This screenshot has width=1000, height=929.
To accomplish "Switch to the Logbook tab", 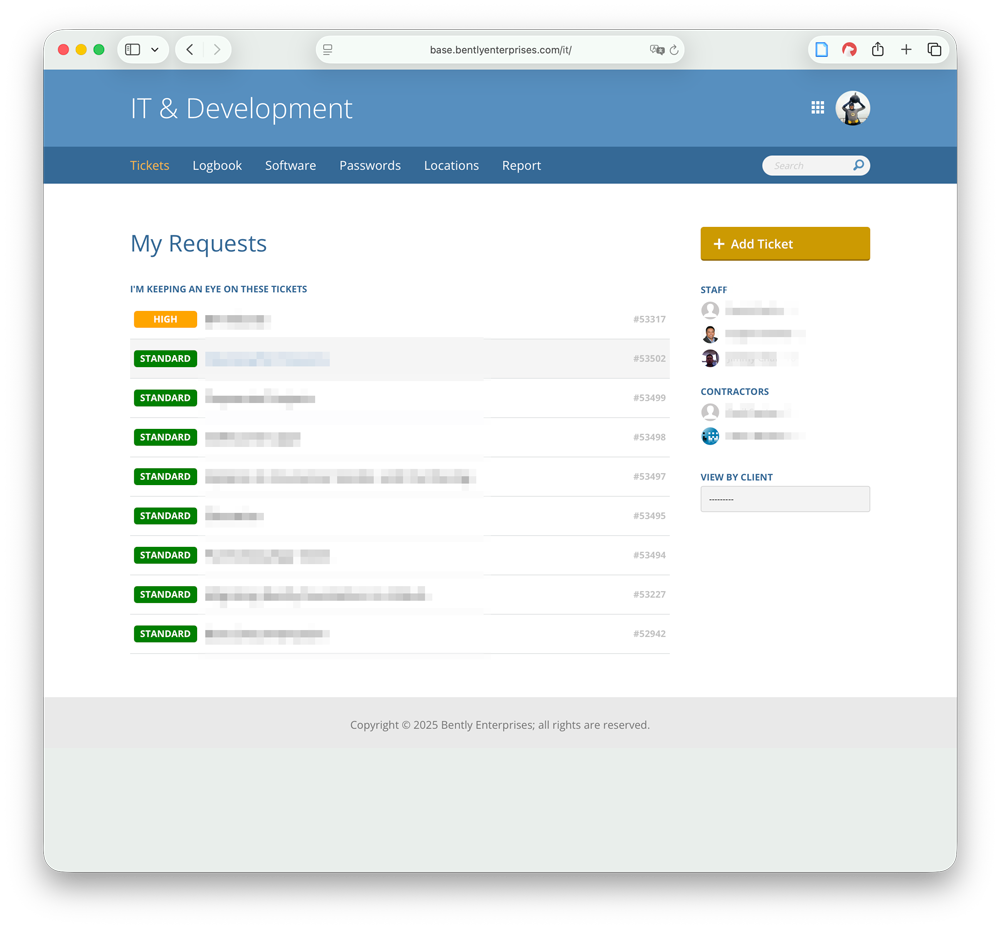I will tap(217, 166).
